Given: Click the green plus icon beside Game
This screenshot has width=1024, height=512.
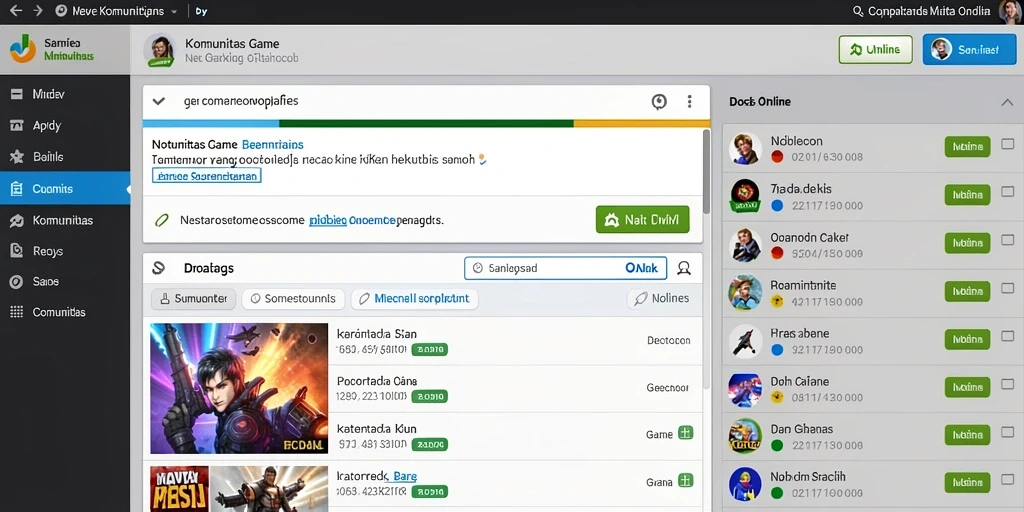Looking at the screenshot, I should coord(685,433).
